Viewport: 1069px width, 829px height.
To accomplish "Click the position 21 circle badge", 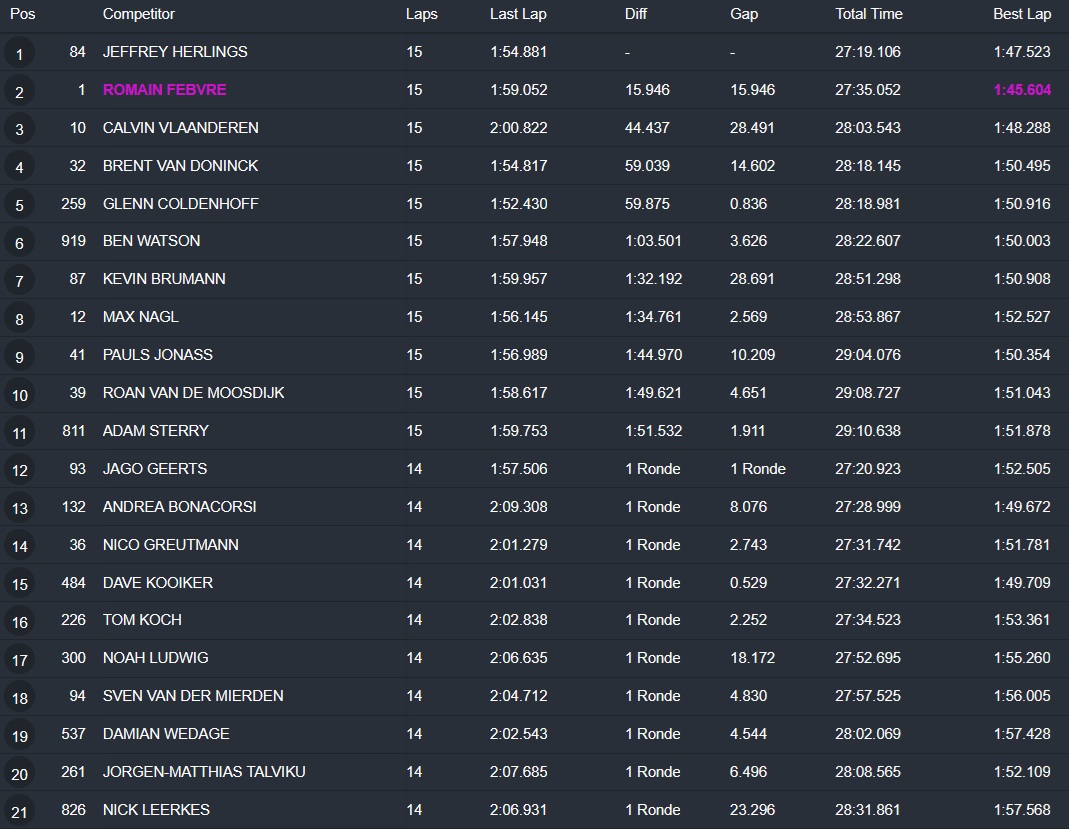I will click(x=19, y=811).
